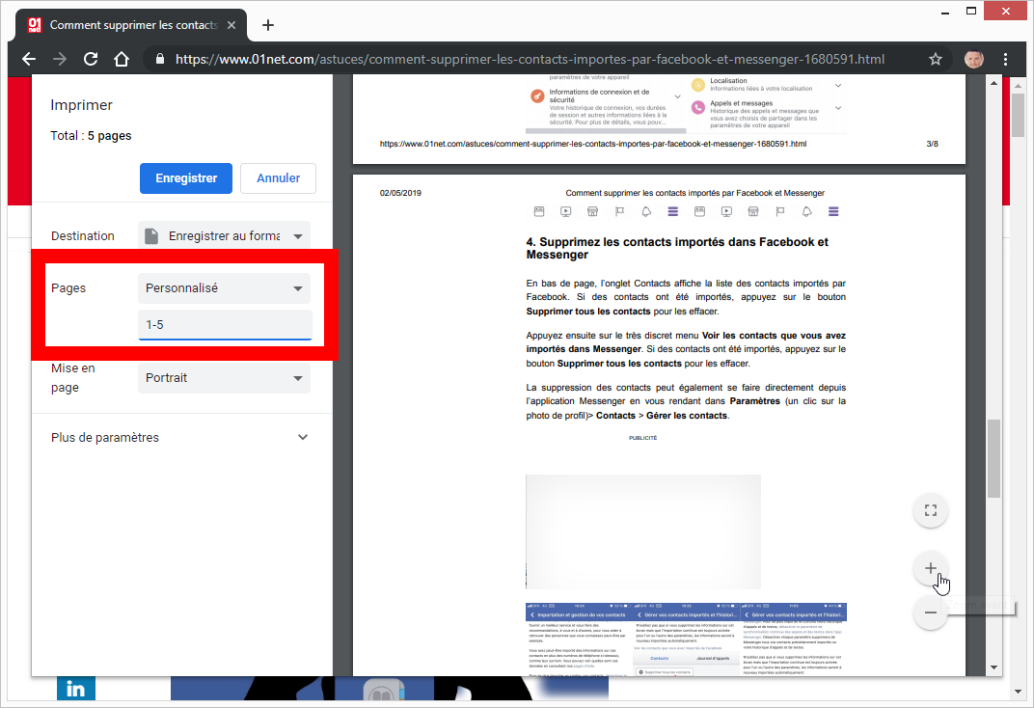The width and height of the screenshot is (1034, 708).
Task: Click the preview footer URL text
Action: coord(593,144)
